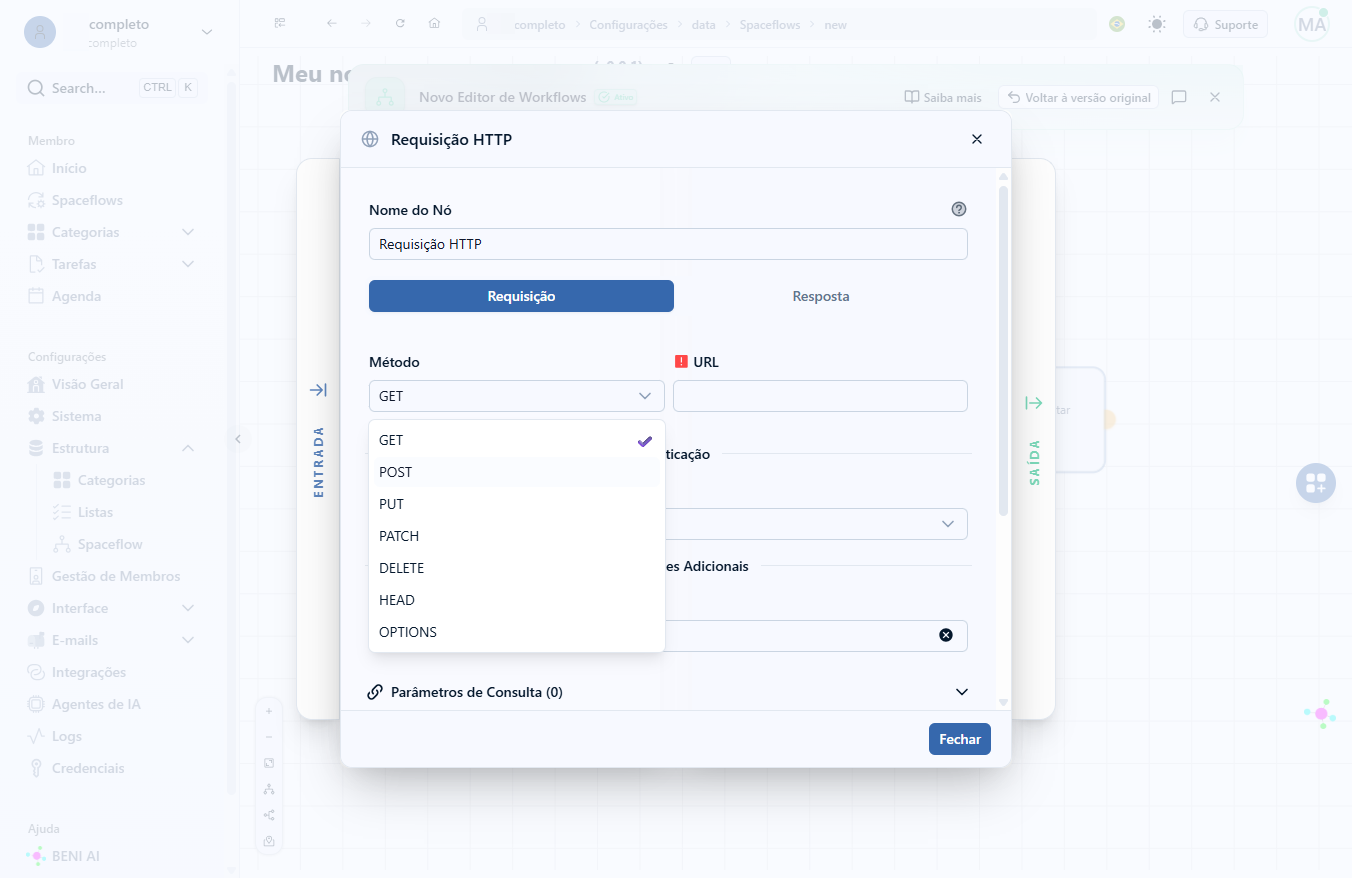Select the checked GET option
This screenshot has height=878, width=1352.
516,440
